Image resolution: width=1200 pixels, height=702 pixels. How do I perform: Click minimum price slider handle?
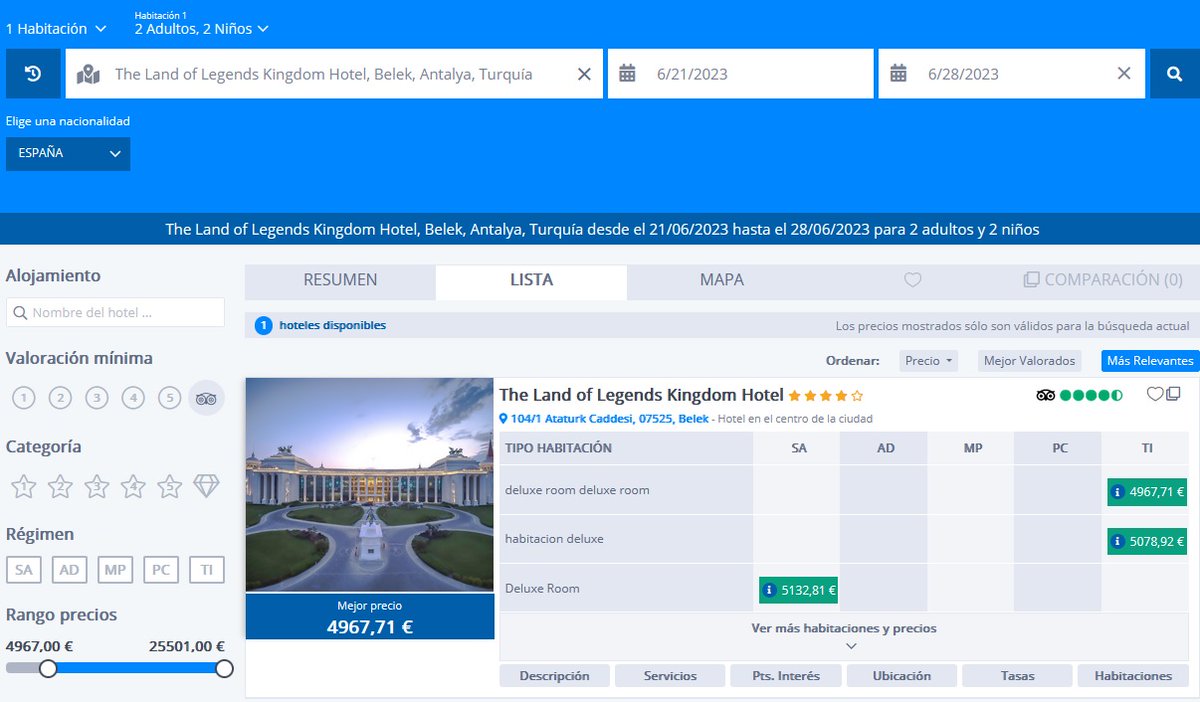[47, 669]
